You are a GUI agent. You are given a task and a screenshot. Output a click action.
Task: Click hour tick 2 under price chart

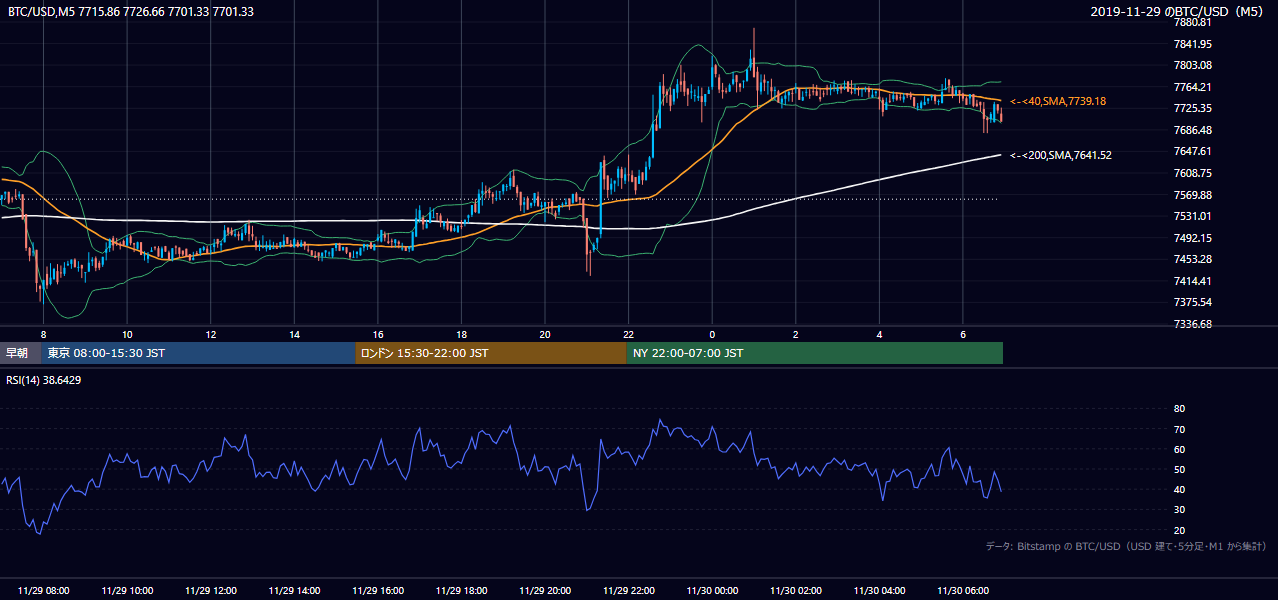click(796, 334)
